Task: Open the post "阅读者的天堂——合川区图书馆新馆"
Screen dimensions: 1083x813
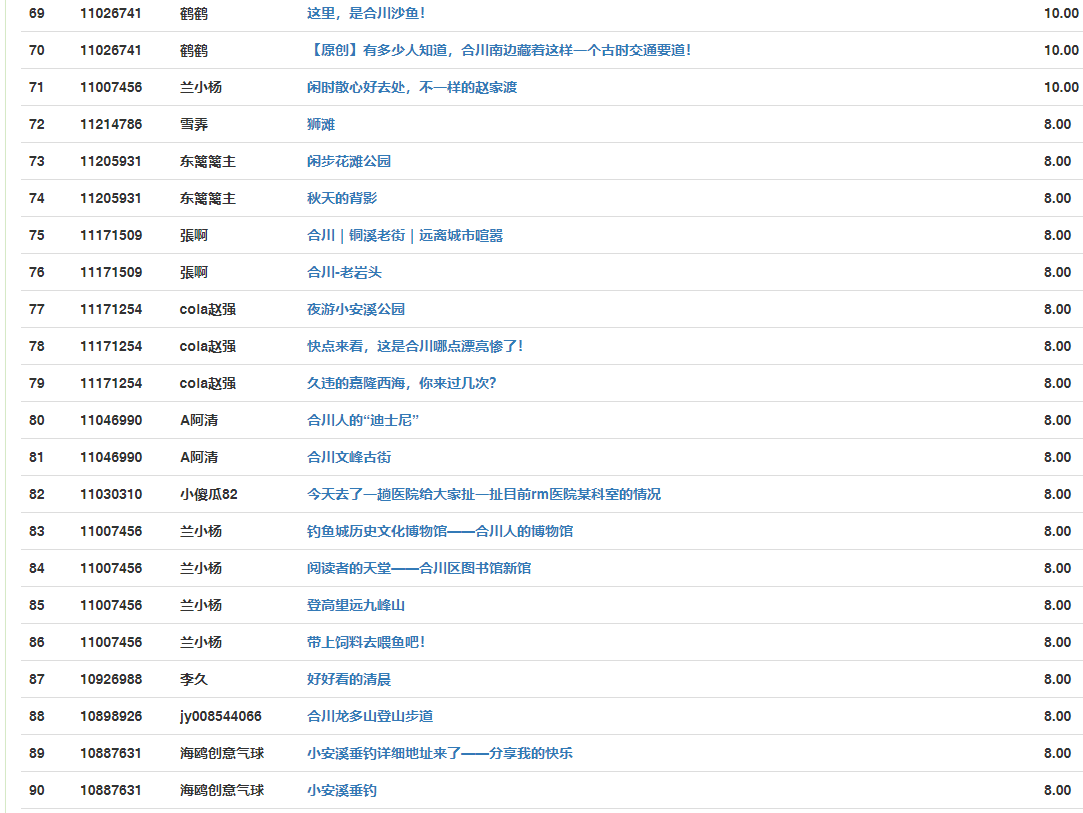Action: (x=418, y=569)
